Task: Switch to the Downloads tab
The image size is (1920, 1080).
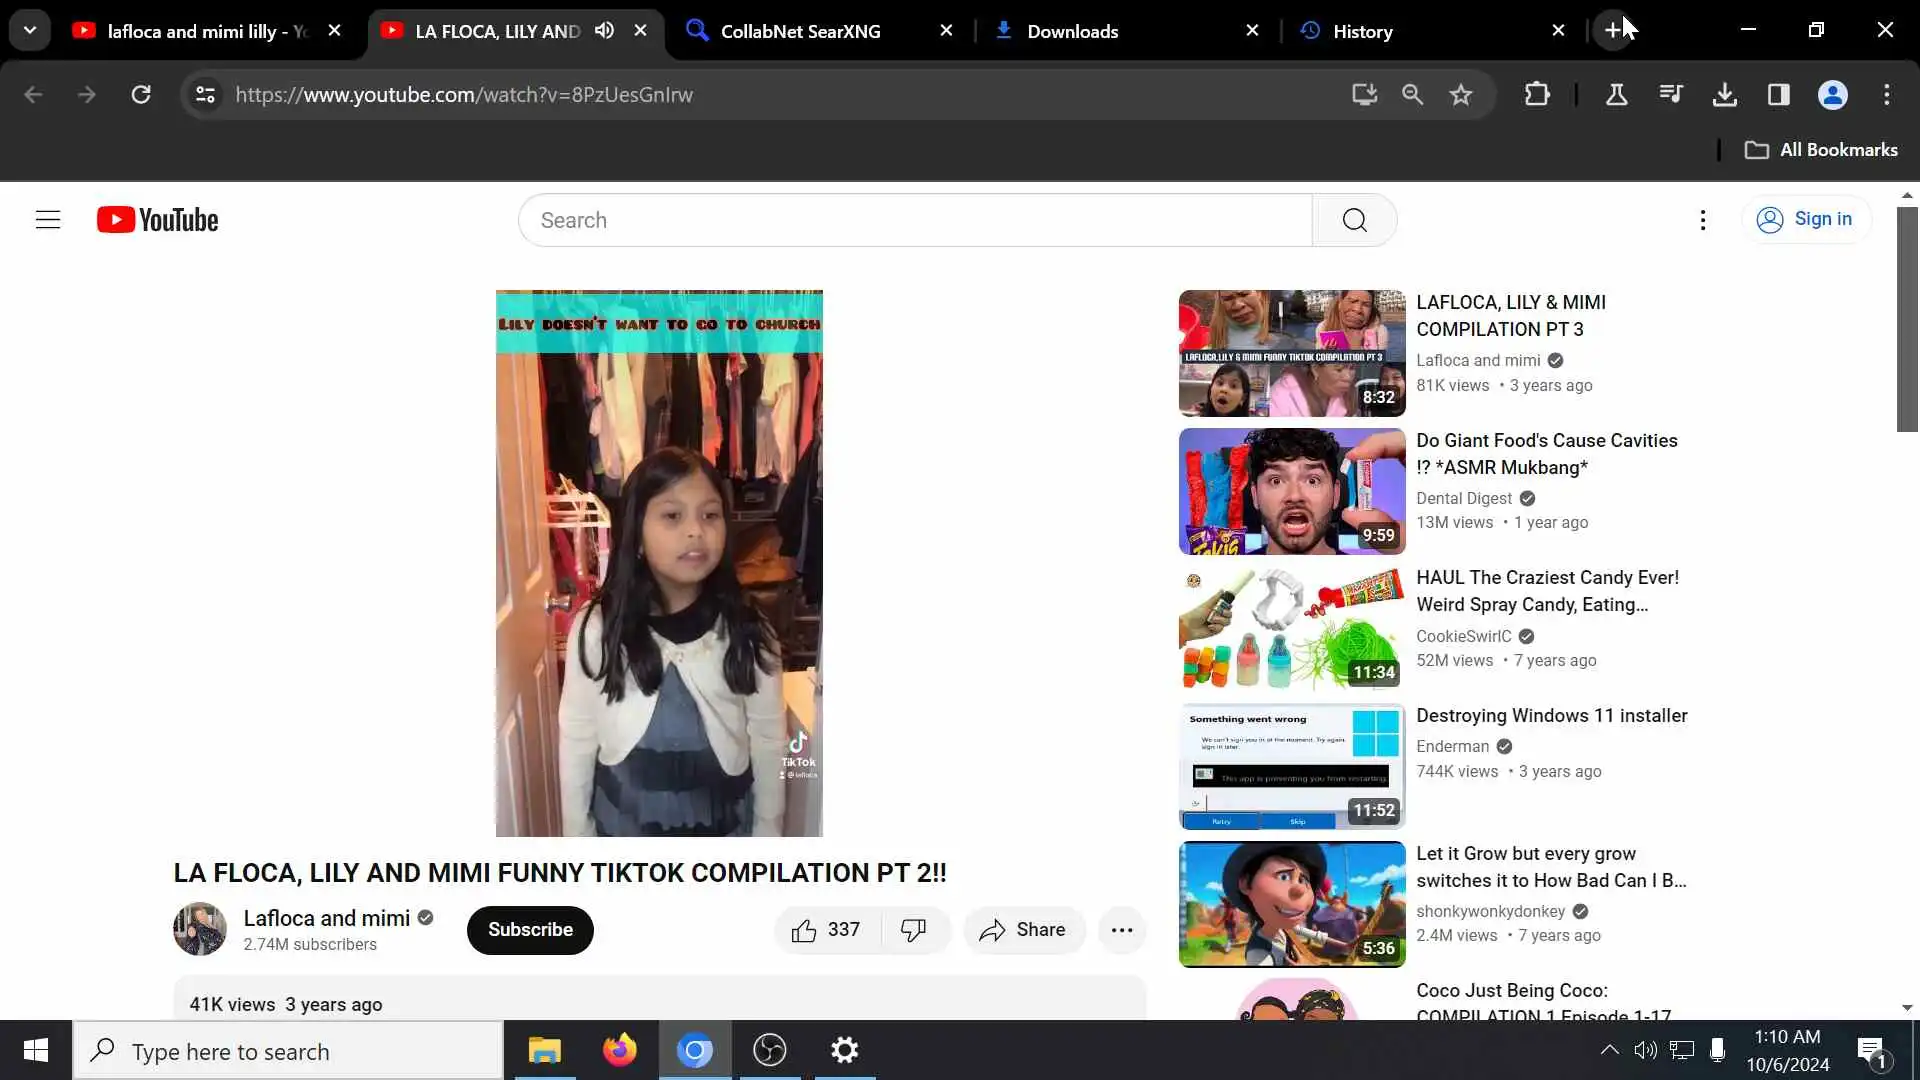Action: coord(1072,31)
